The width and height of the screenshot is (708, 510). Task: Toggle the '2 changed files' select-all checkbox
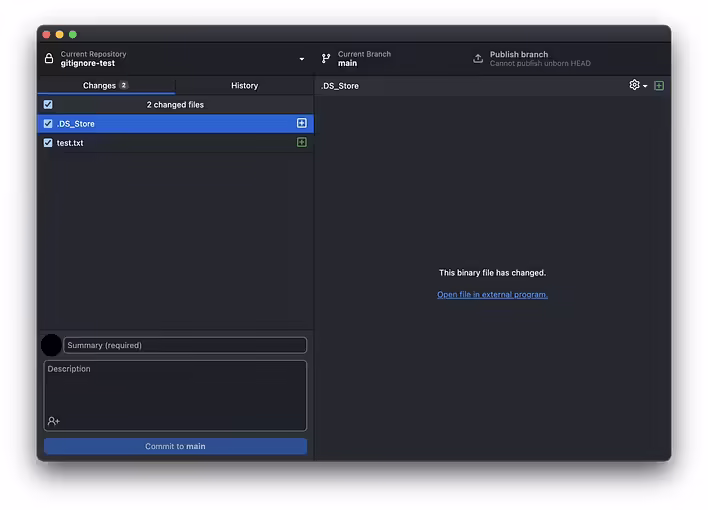tap(48, 104)
